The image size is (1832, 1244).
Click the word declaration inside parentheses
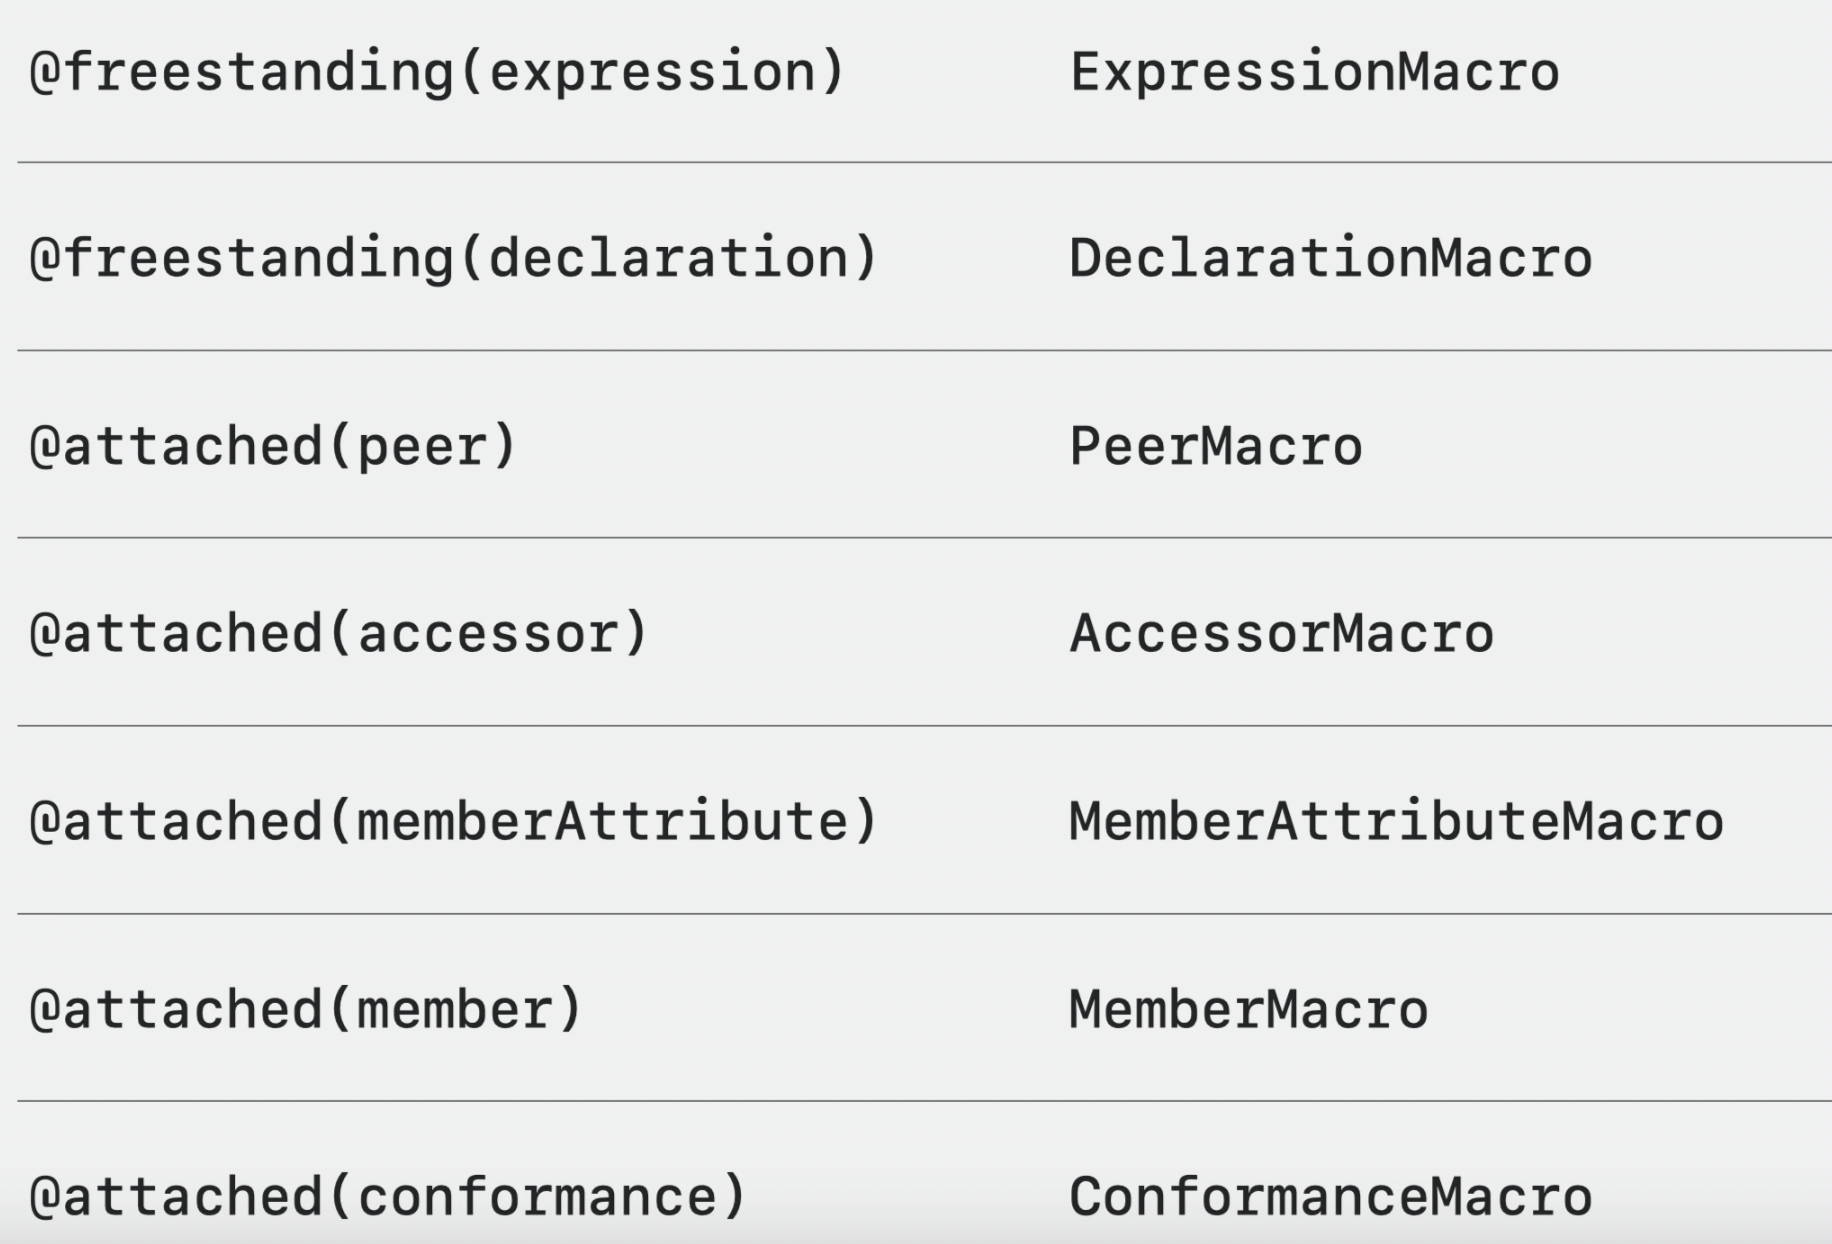[668, 259]
